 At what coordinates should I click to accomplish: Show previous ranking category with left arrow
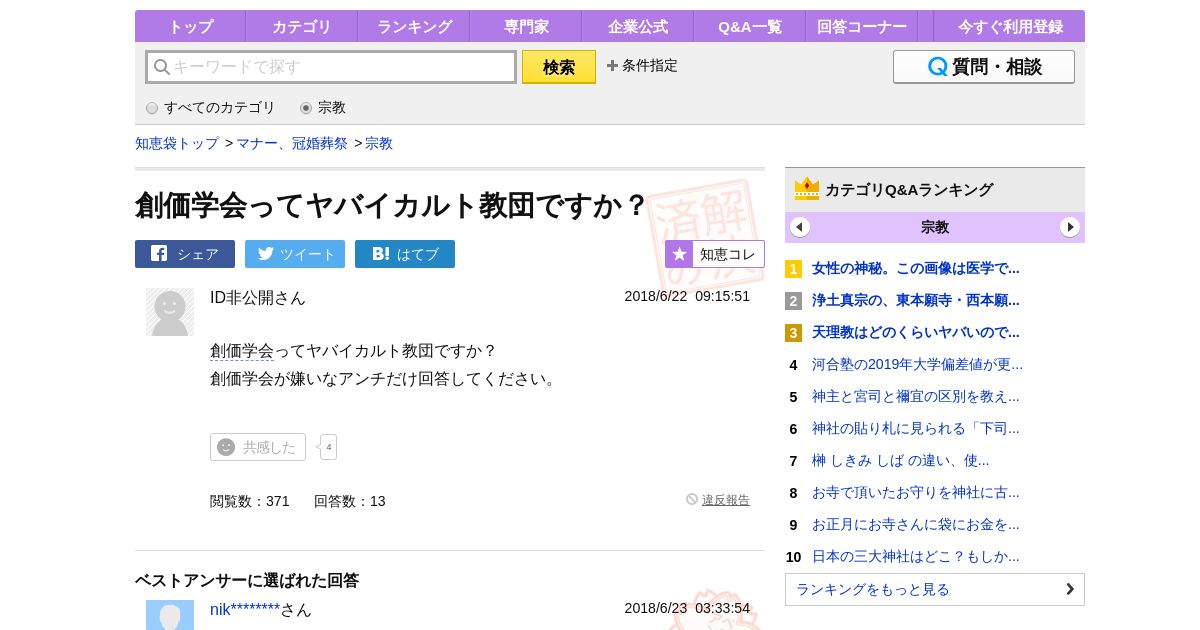pos(800,227)
